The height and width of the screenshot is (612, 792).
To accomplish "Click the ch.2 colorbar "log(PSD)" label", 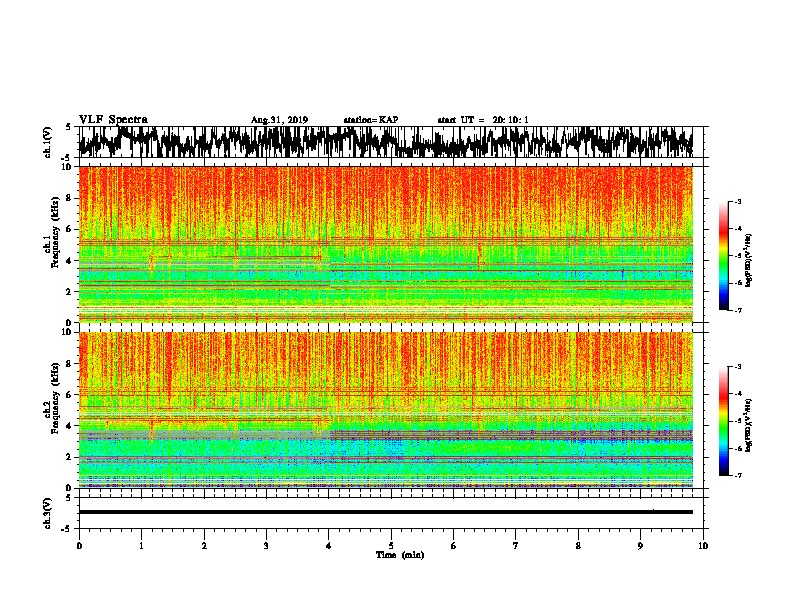I will pyautogui.click(x=749, y=425).
